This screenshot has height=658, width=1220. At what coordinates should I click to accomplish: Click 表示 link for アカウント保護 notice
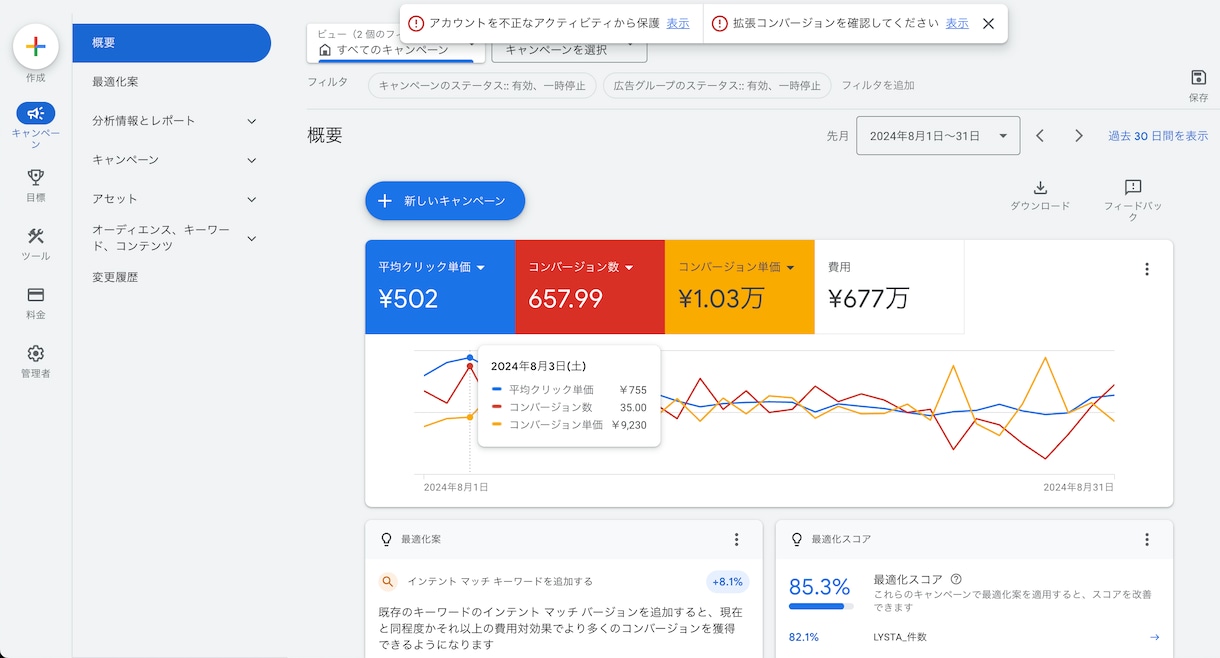(x=678, y=23)
